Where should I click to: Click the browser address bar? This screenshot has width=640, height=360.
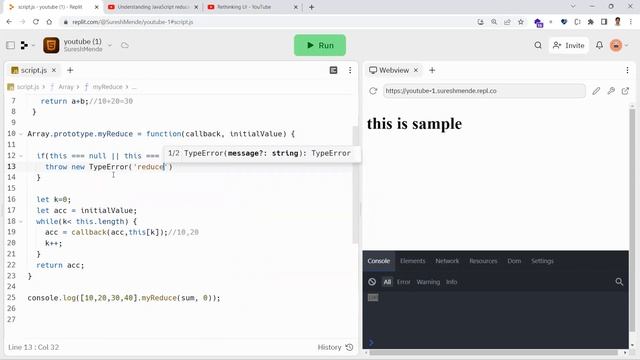[269, 22]
